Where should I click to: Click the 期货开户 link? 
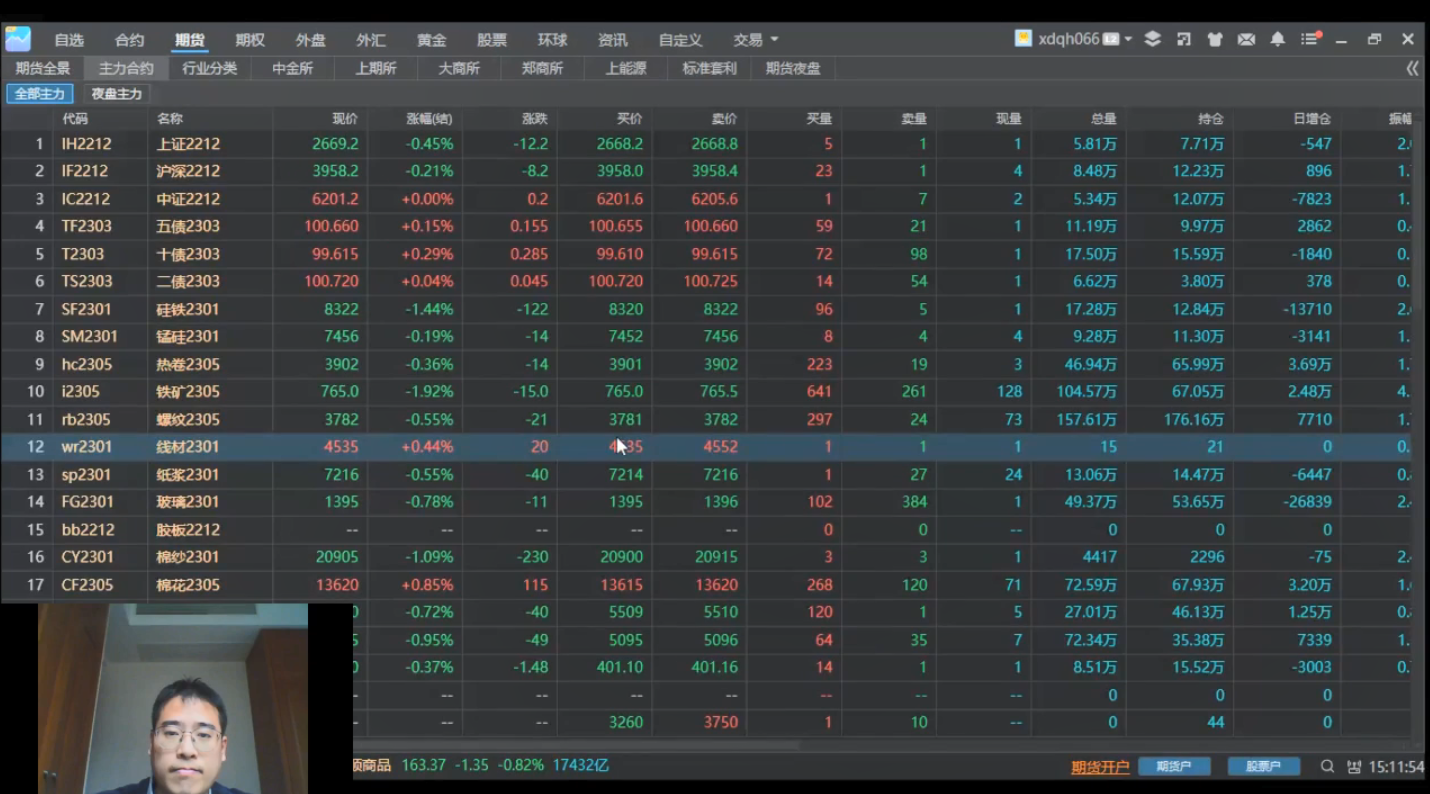point(1100,767)
